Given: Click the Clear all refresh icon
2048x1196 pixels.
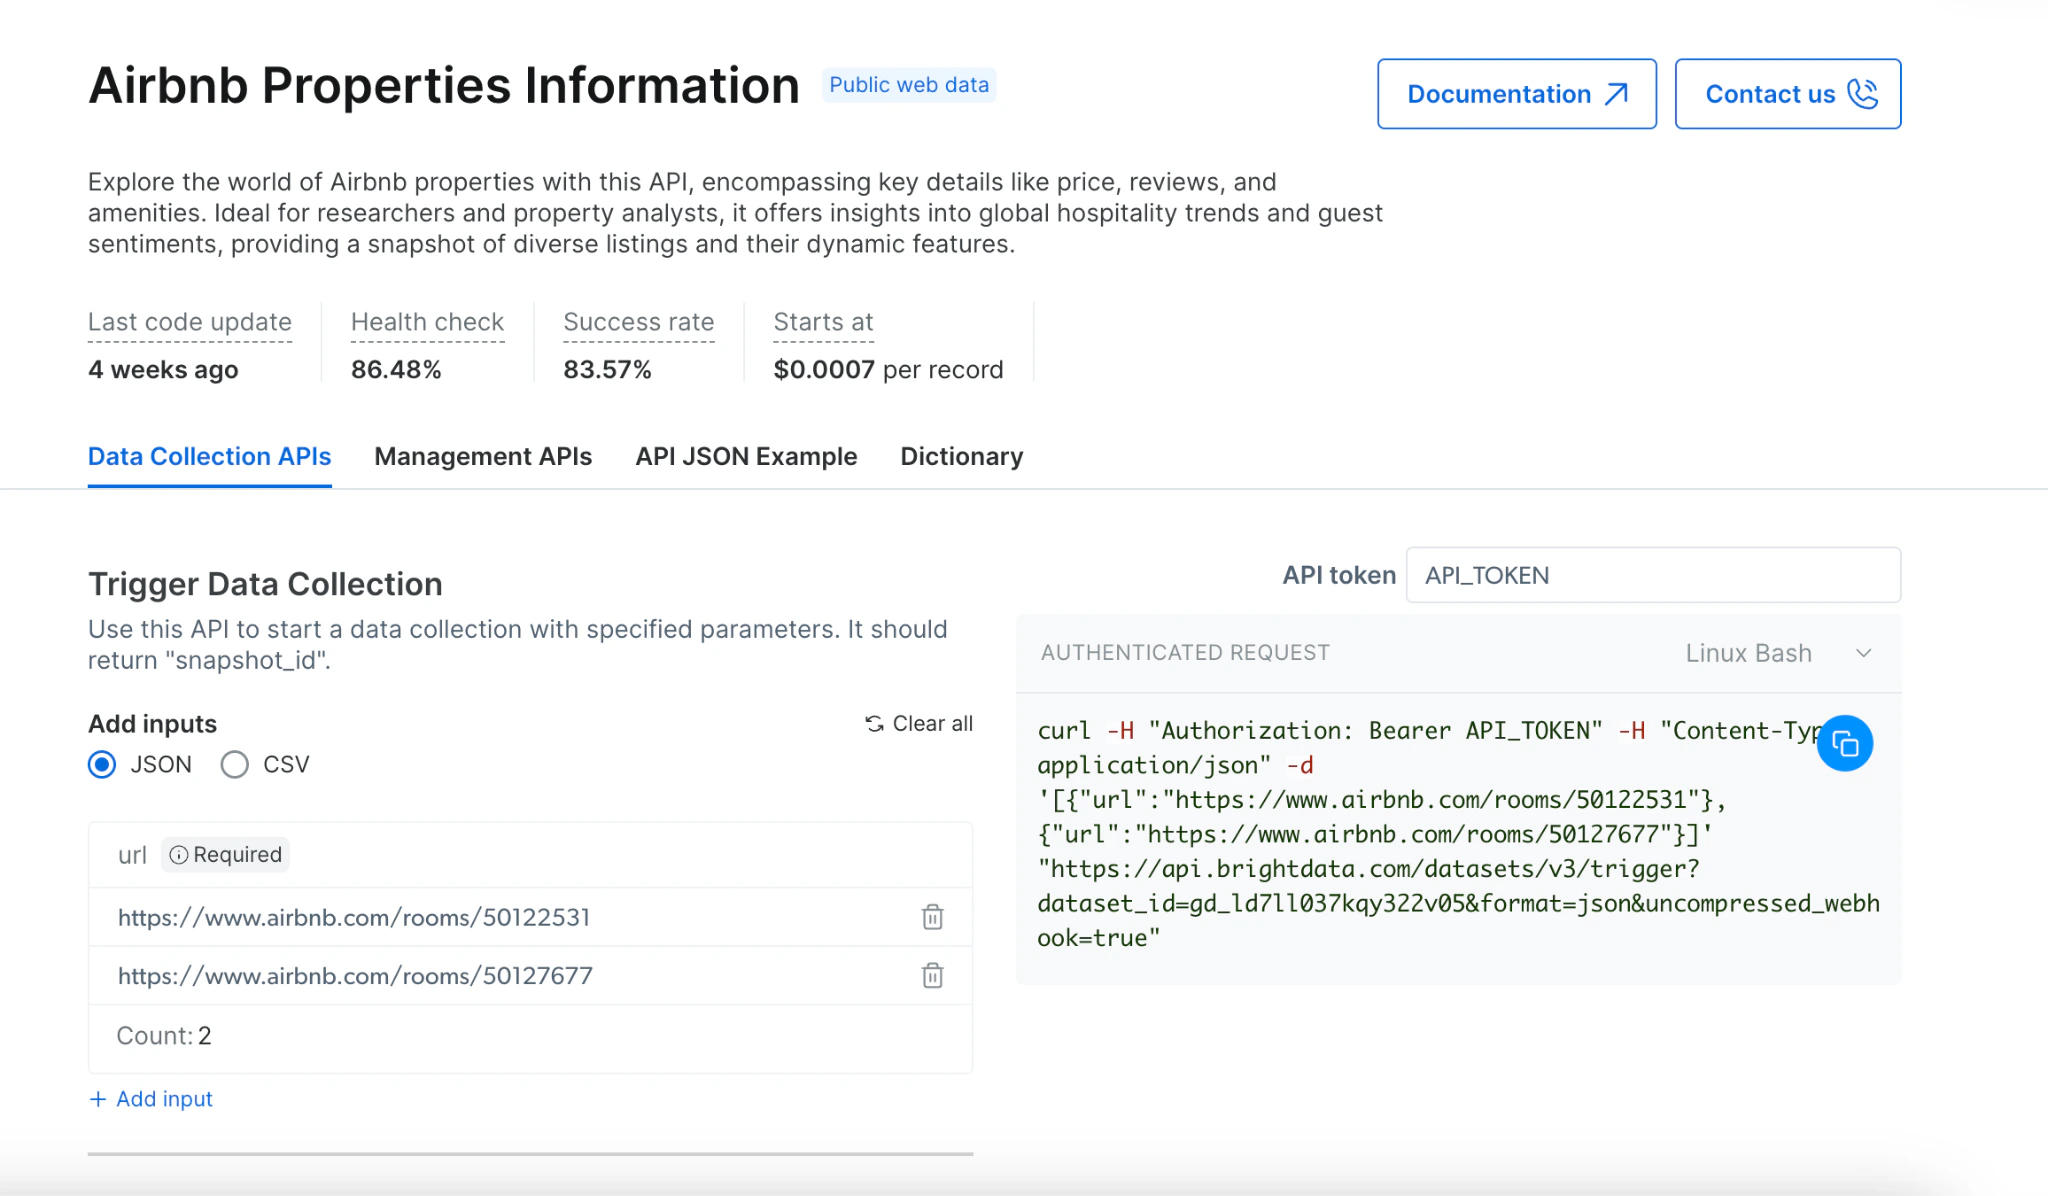Looking at the screenshot, I should tap(874, 724).
